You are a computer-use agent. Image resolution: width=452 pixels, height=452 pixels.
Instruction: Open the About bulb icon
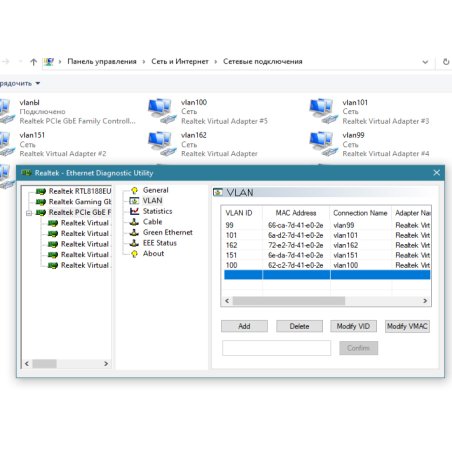pyautogui.click(x=134, y=254)
